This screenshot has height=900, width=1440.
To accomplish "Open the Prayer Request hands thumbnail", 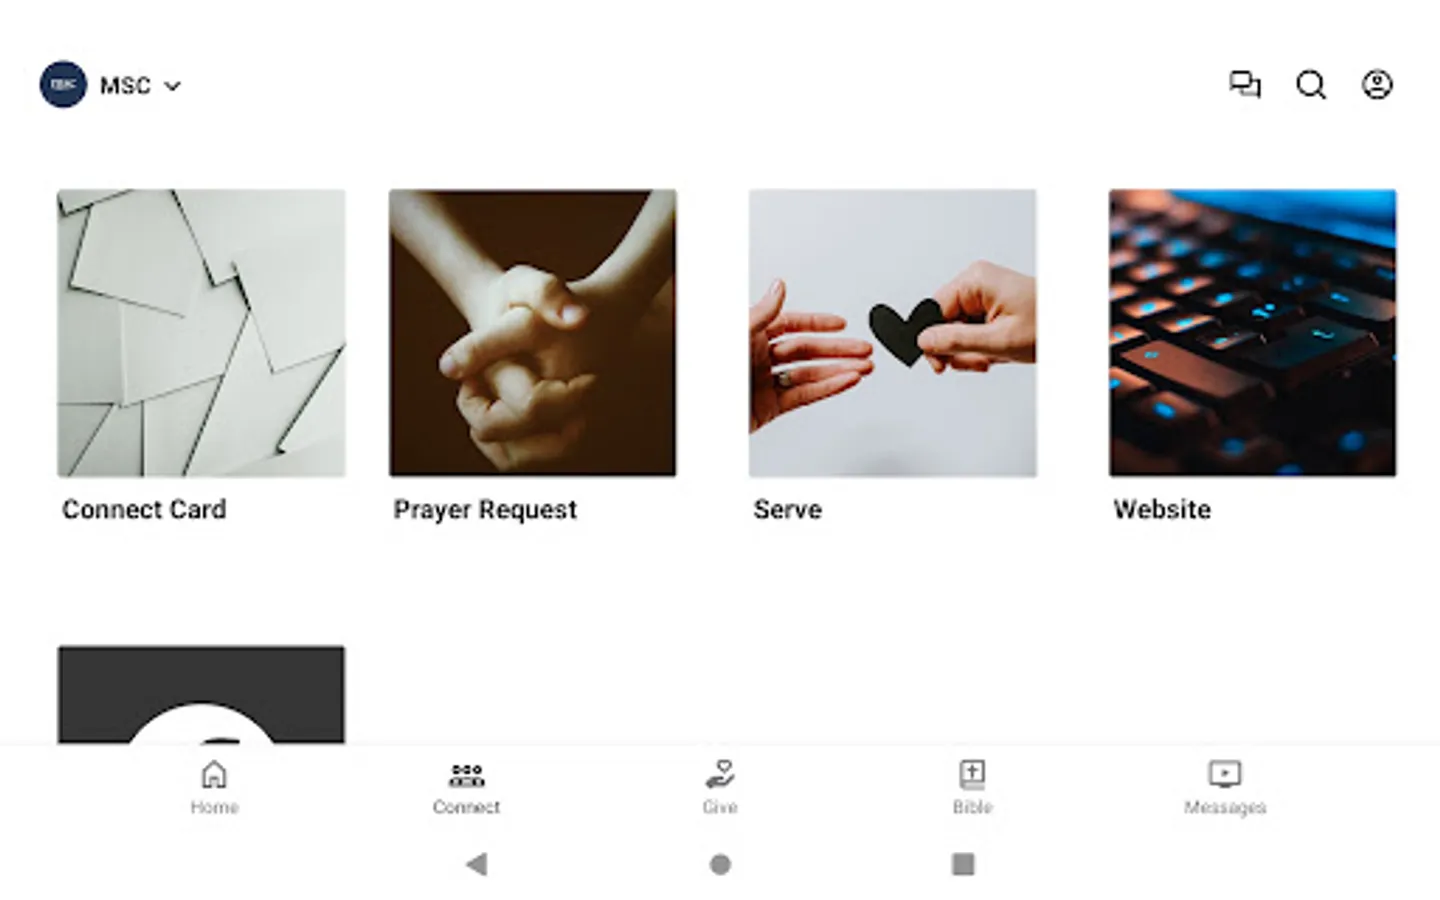I will (x=533, y=333).
